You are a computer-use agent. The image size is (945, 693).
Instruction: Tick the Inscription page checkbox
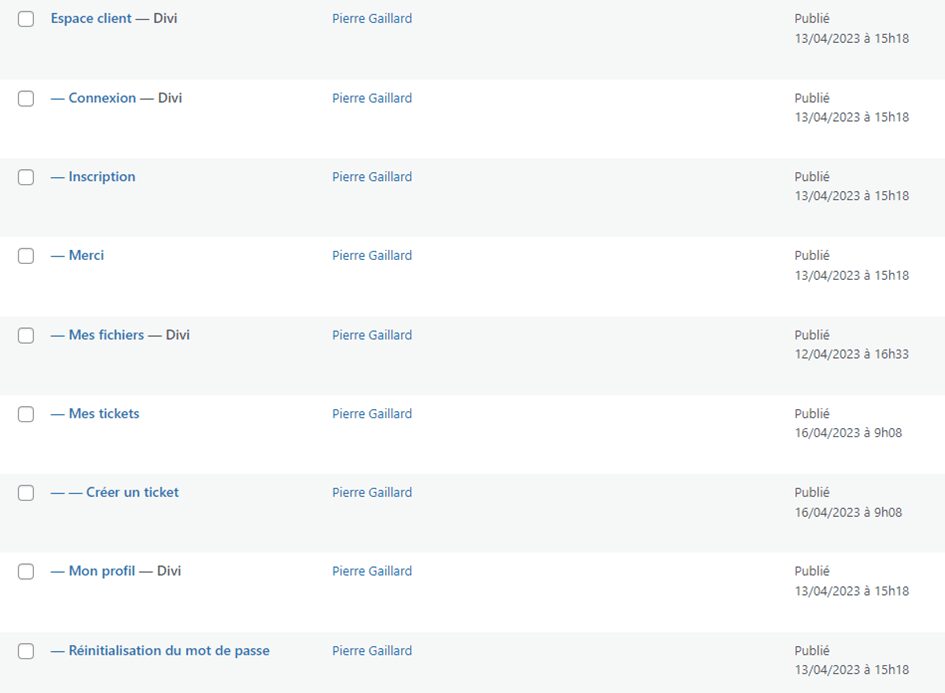26,177
